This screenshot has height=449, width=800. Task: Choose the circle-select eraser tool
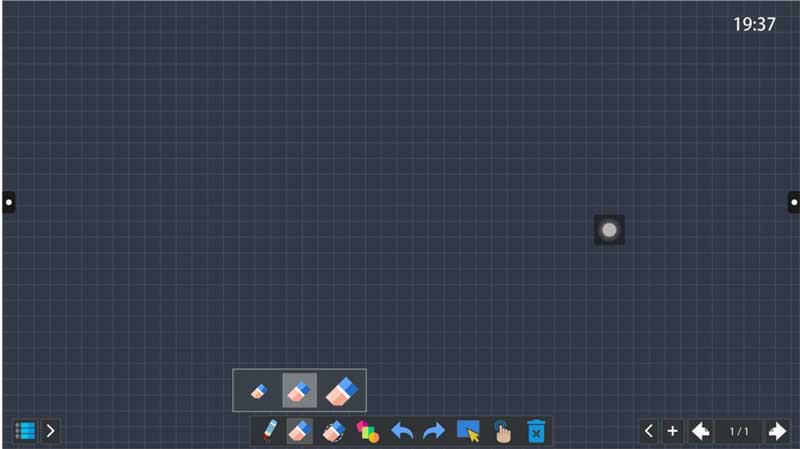pyautogui.click(x=333, y=431)
